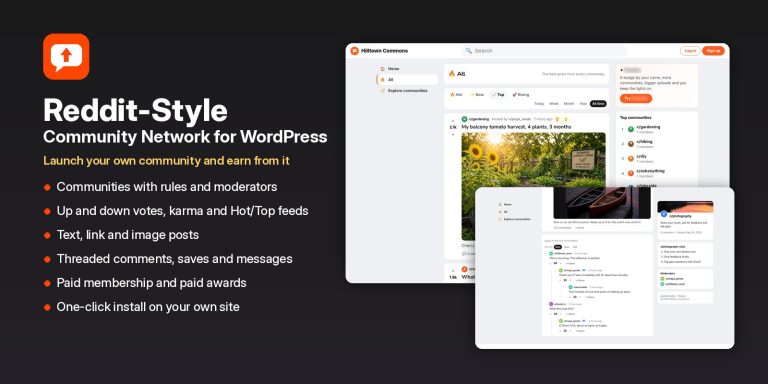Select the Rising feed tab
This screenshot has height=384, width=768.
click(521, 95)
